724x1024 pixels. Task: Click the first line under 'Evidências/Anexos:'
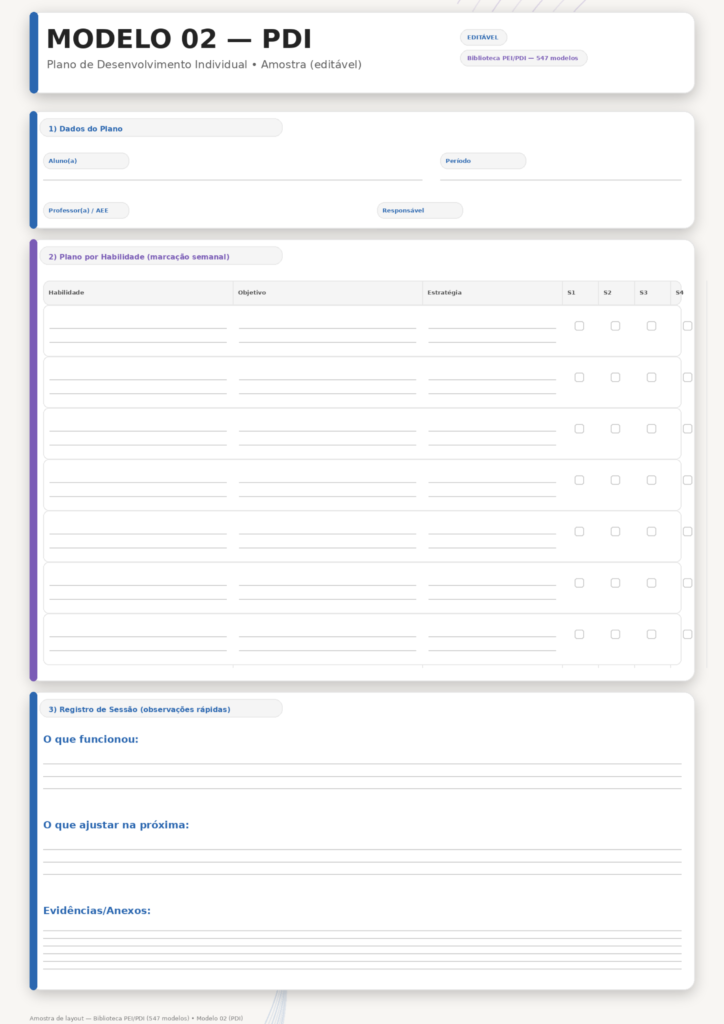point(362,930)
